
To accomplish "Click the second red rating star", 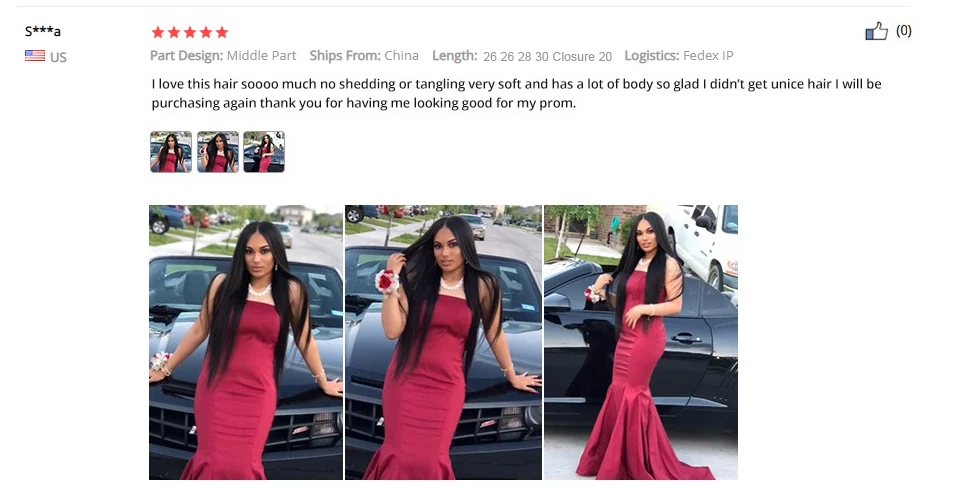I will coord(174,32).
